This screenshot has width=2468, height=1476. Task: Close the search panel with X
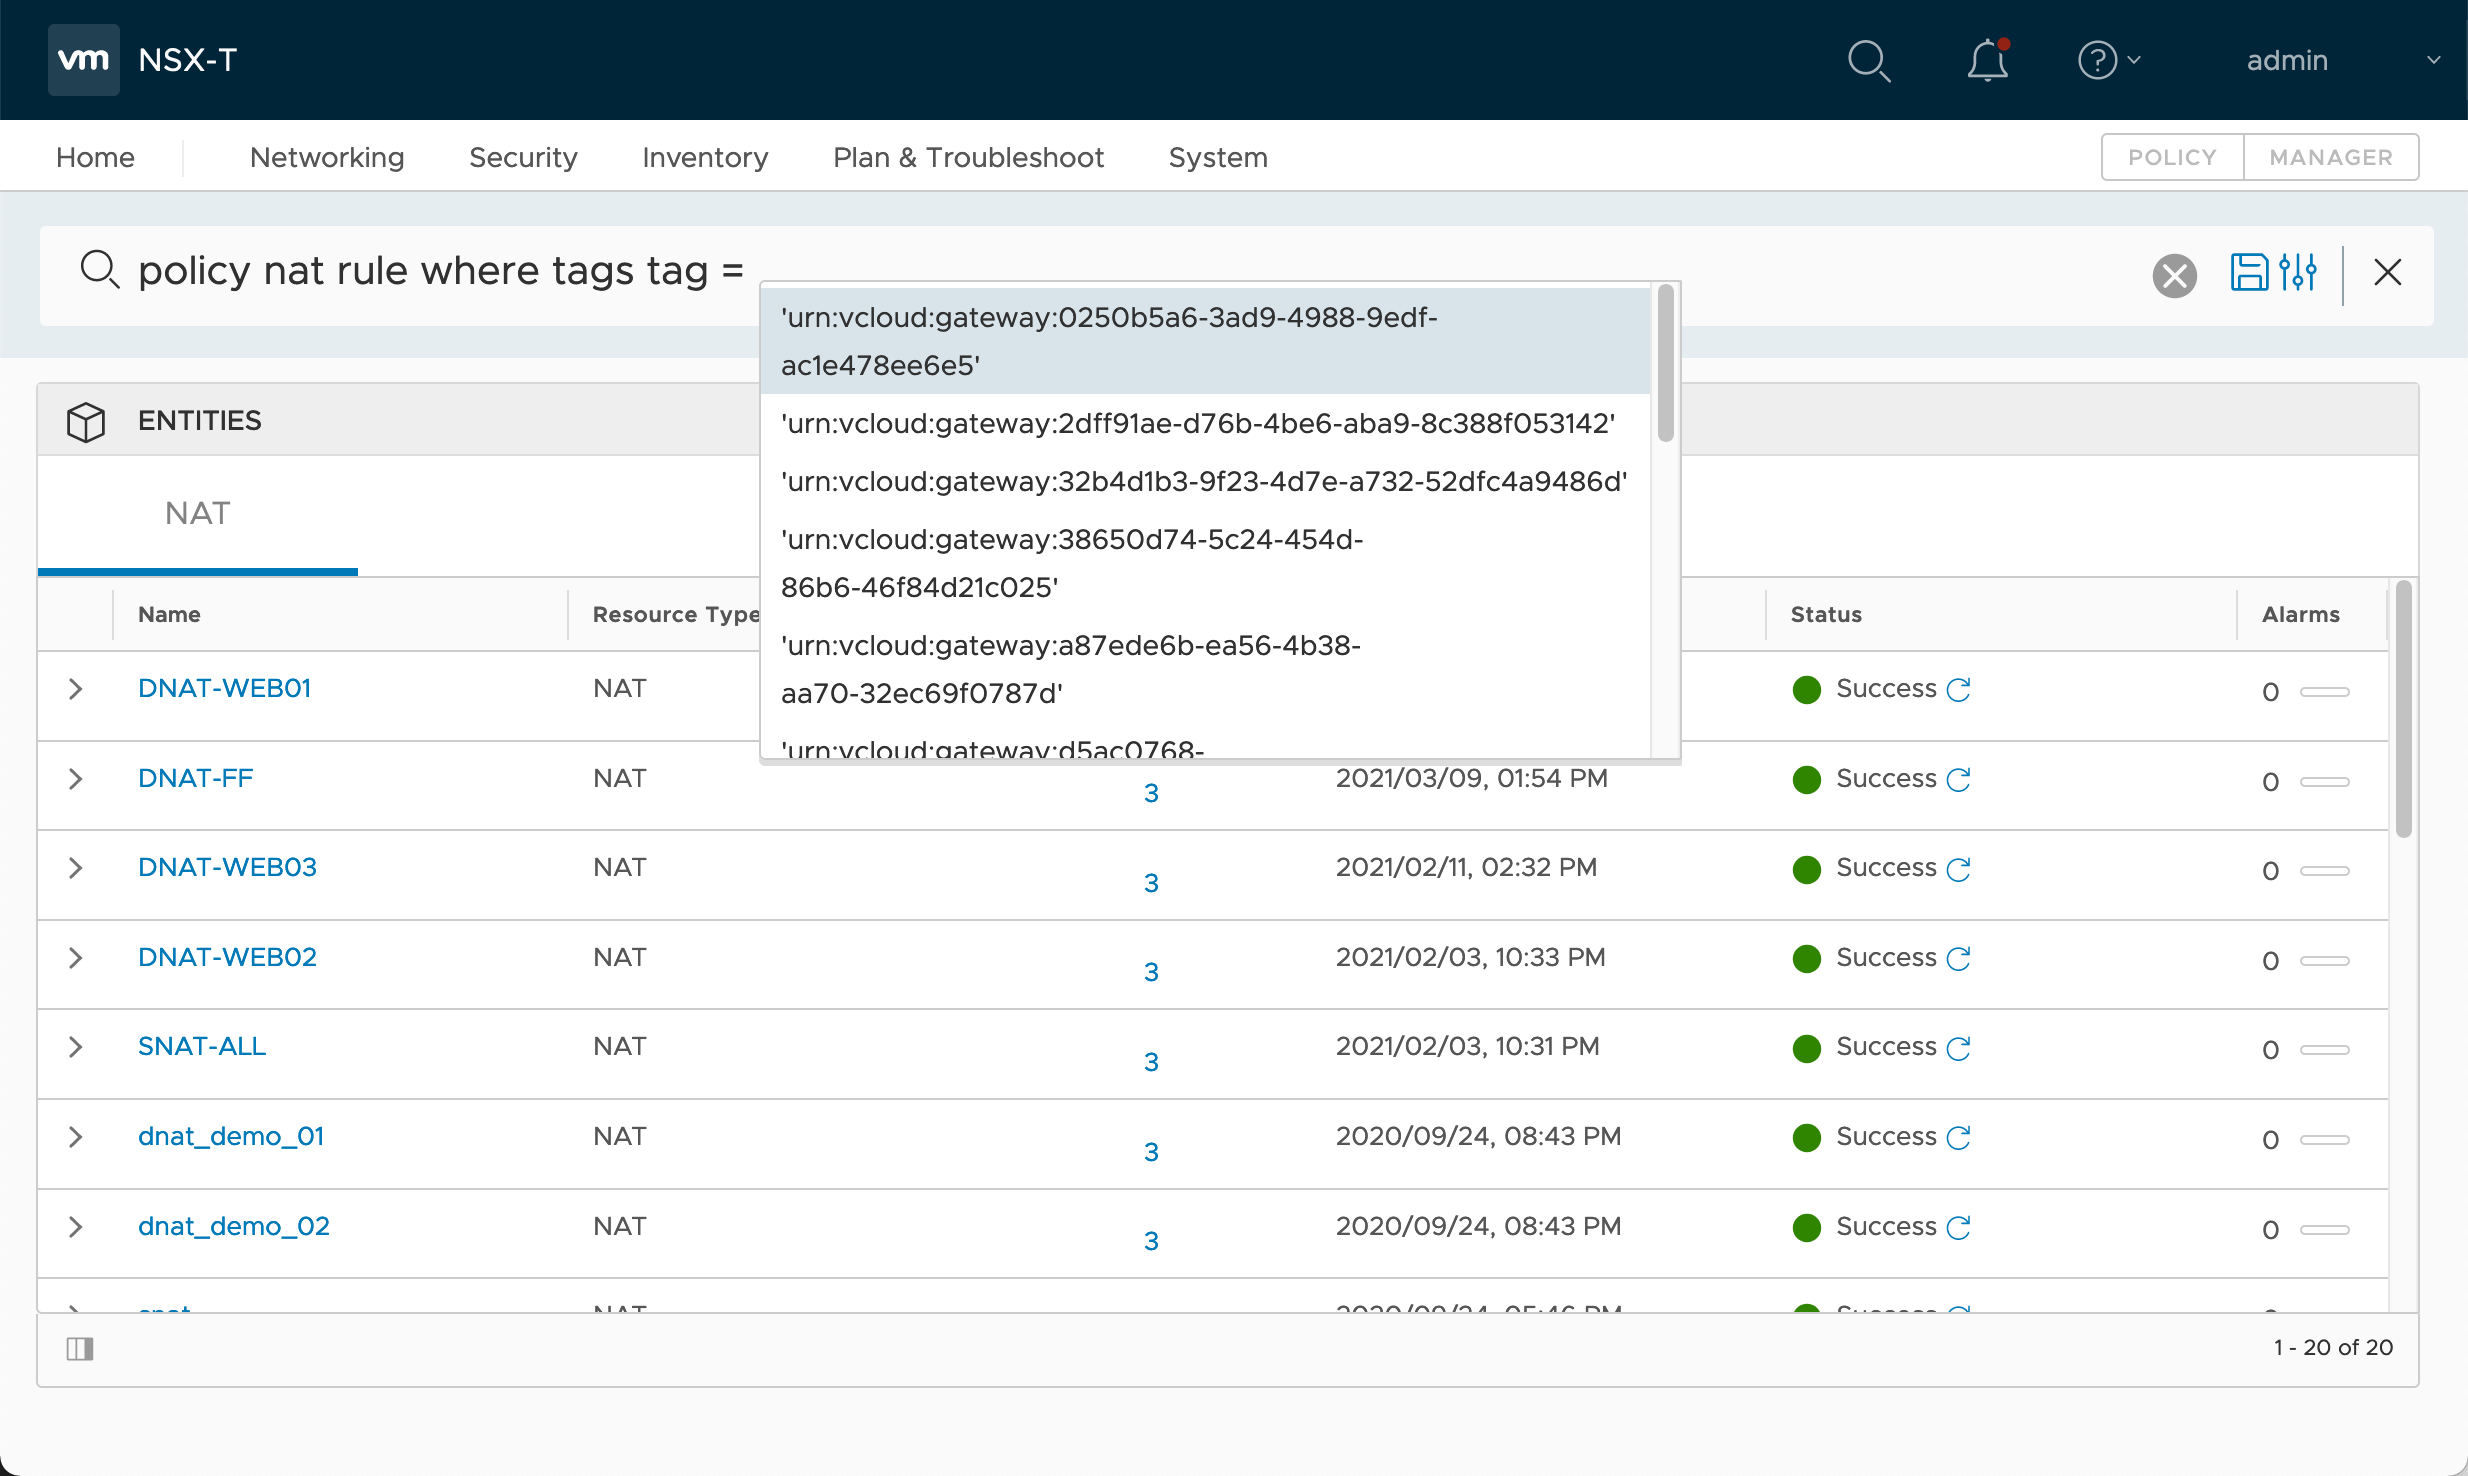2388,272
